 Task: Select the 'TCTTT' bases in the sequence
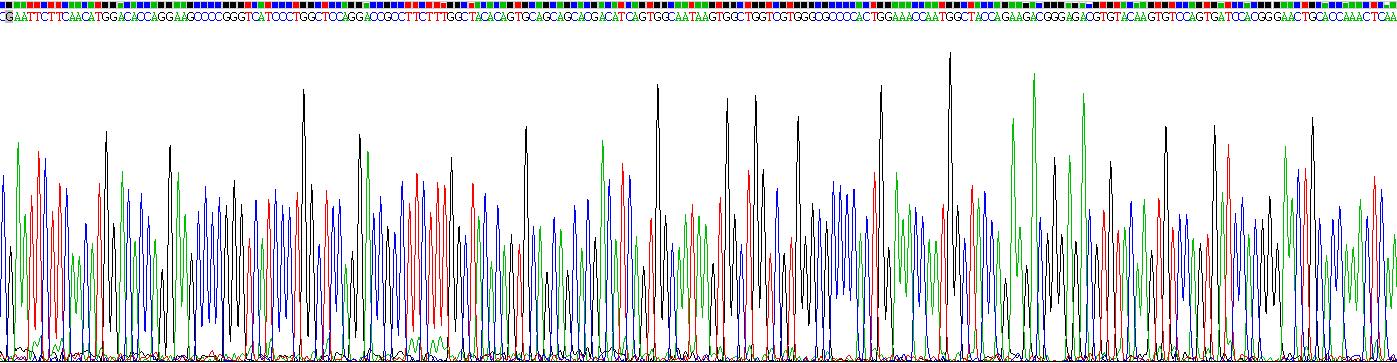tap(429, 16)
